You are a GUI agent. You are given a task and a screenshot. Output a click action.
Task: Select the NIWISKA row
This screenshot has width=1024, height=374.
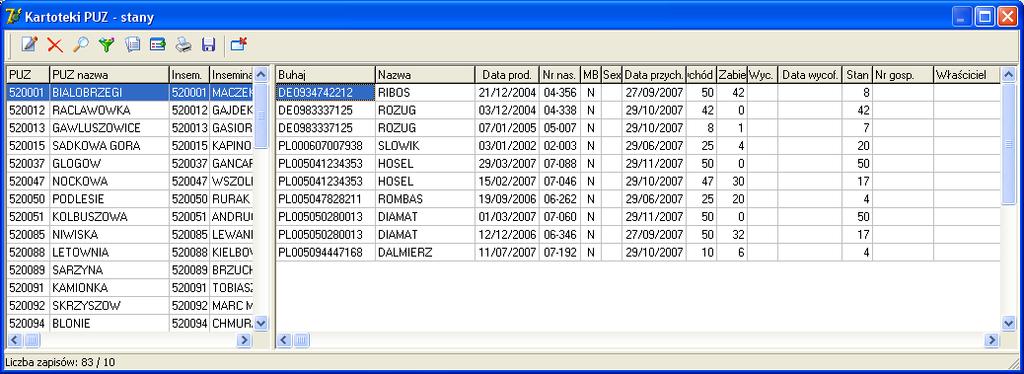click(x=130, y=234)
